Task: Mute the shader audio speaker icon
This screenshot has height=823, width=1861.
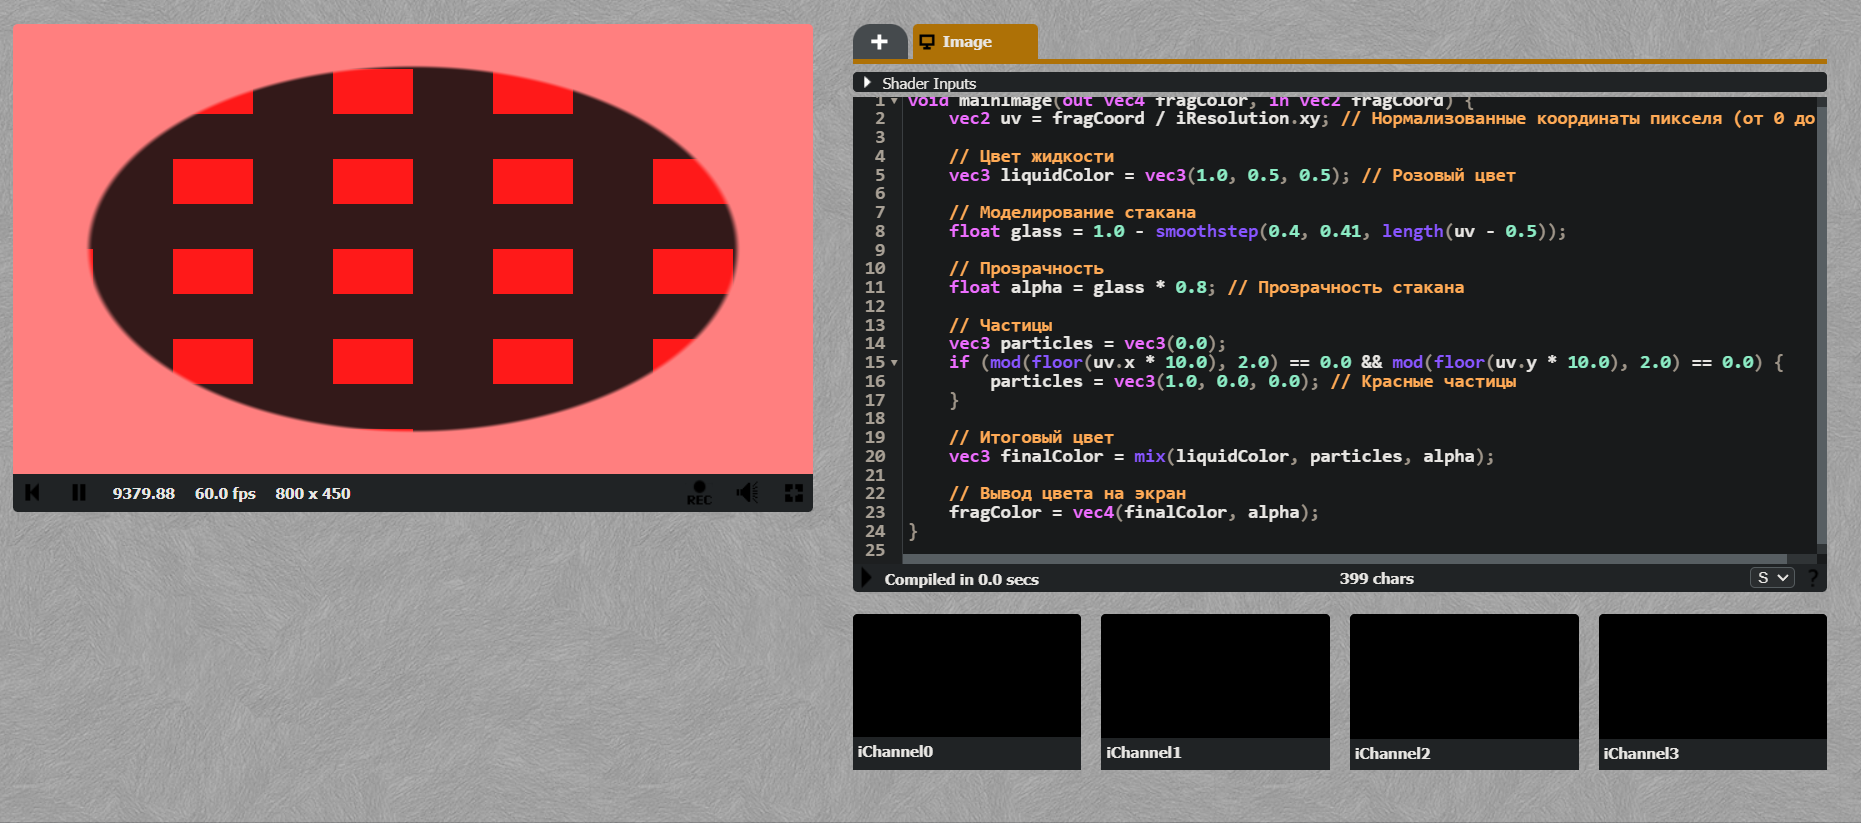Action: click(x=747, y=493)
